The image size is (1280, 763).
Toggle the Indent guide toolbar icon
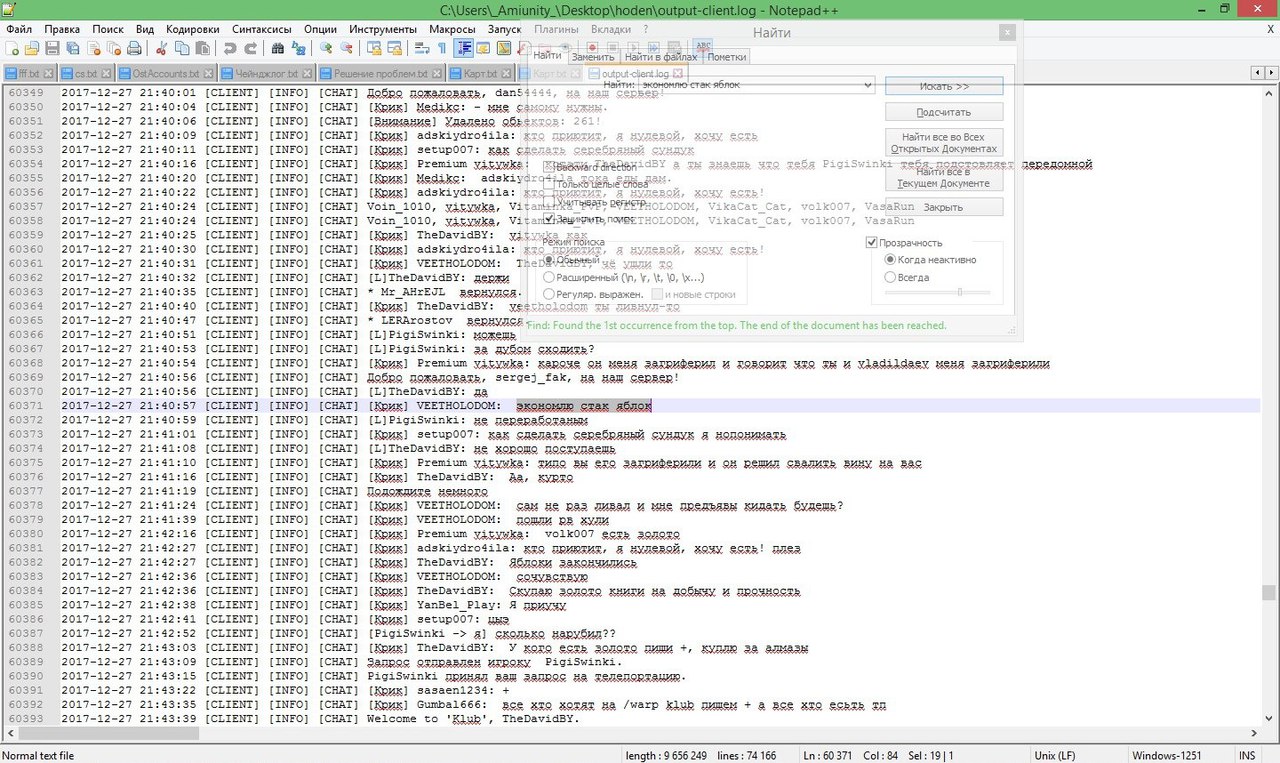[463, 48]
